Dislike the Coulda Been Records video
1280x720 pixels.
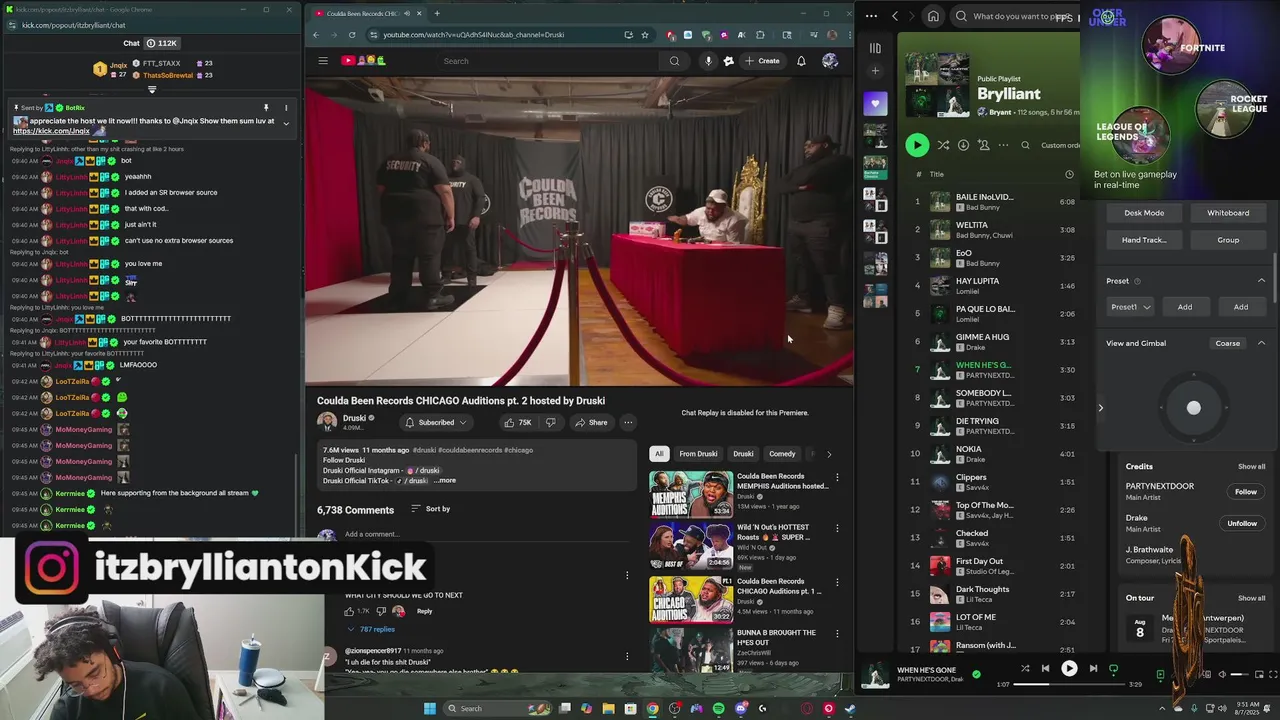pyautogui.click(x=551, y=422)
